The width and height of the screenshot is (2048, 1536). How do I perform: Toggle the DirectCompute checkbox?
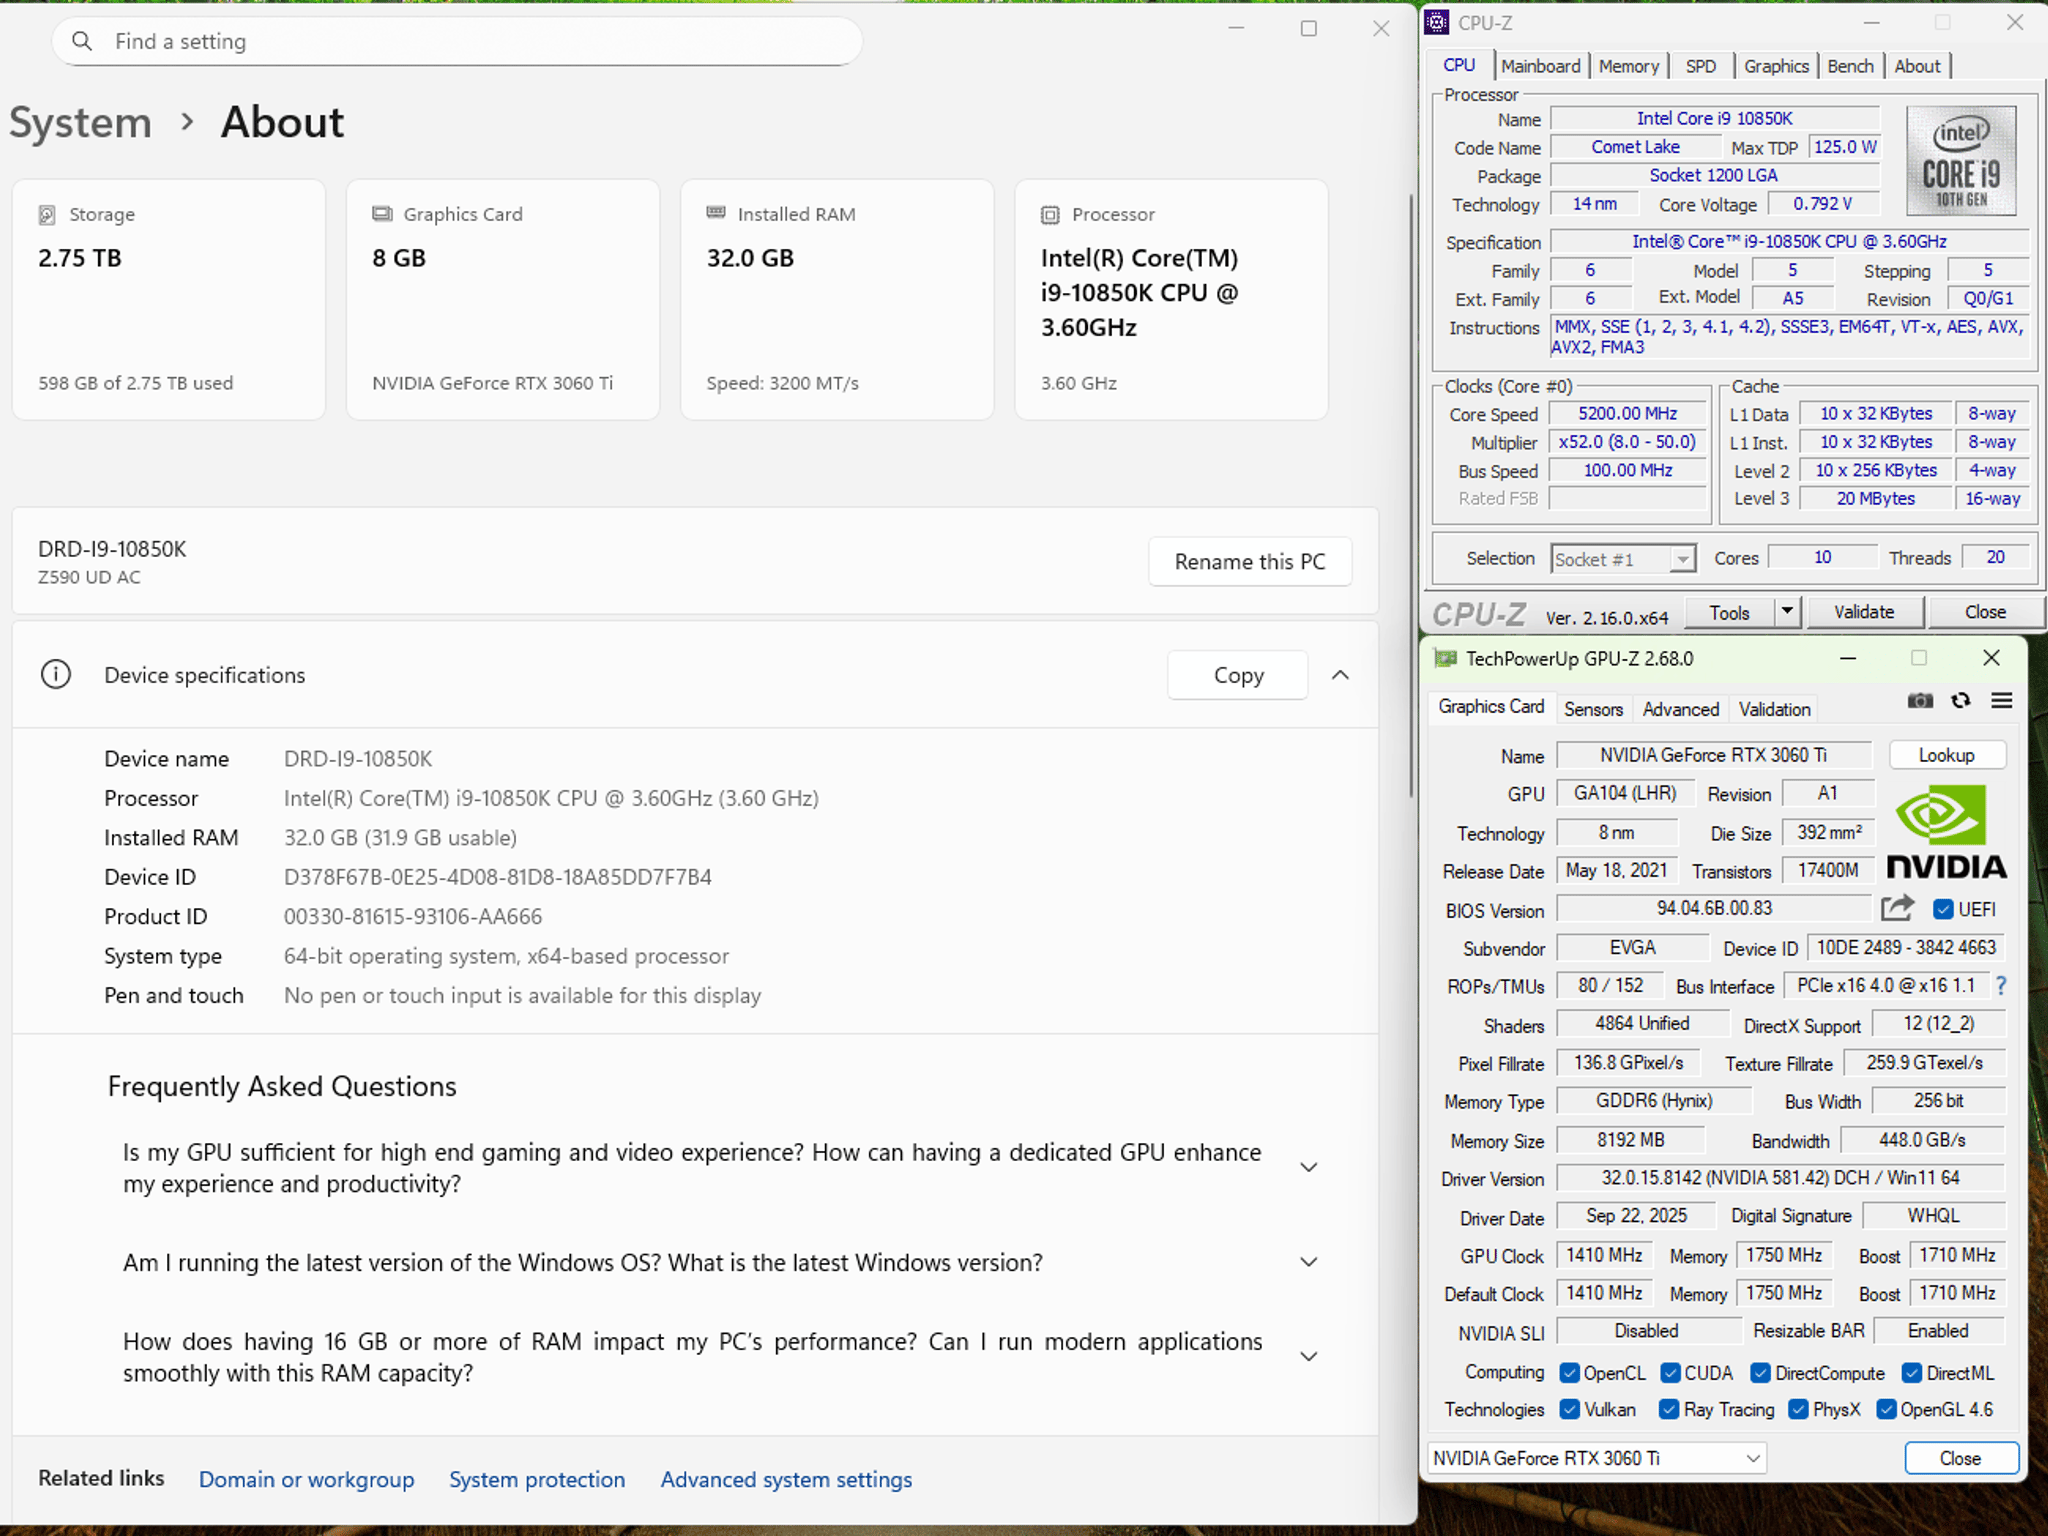(x=1760, y=1373)
